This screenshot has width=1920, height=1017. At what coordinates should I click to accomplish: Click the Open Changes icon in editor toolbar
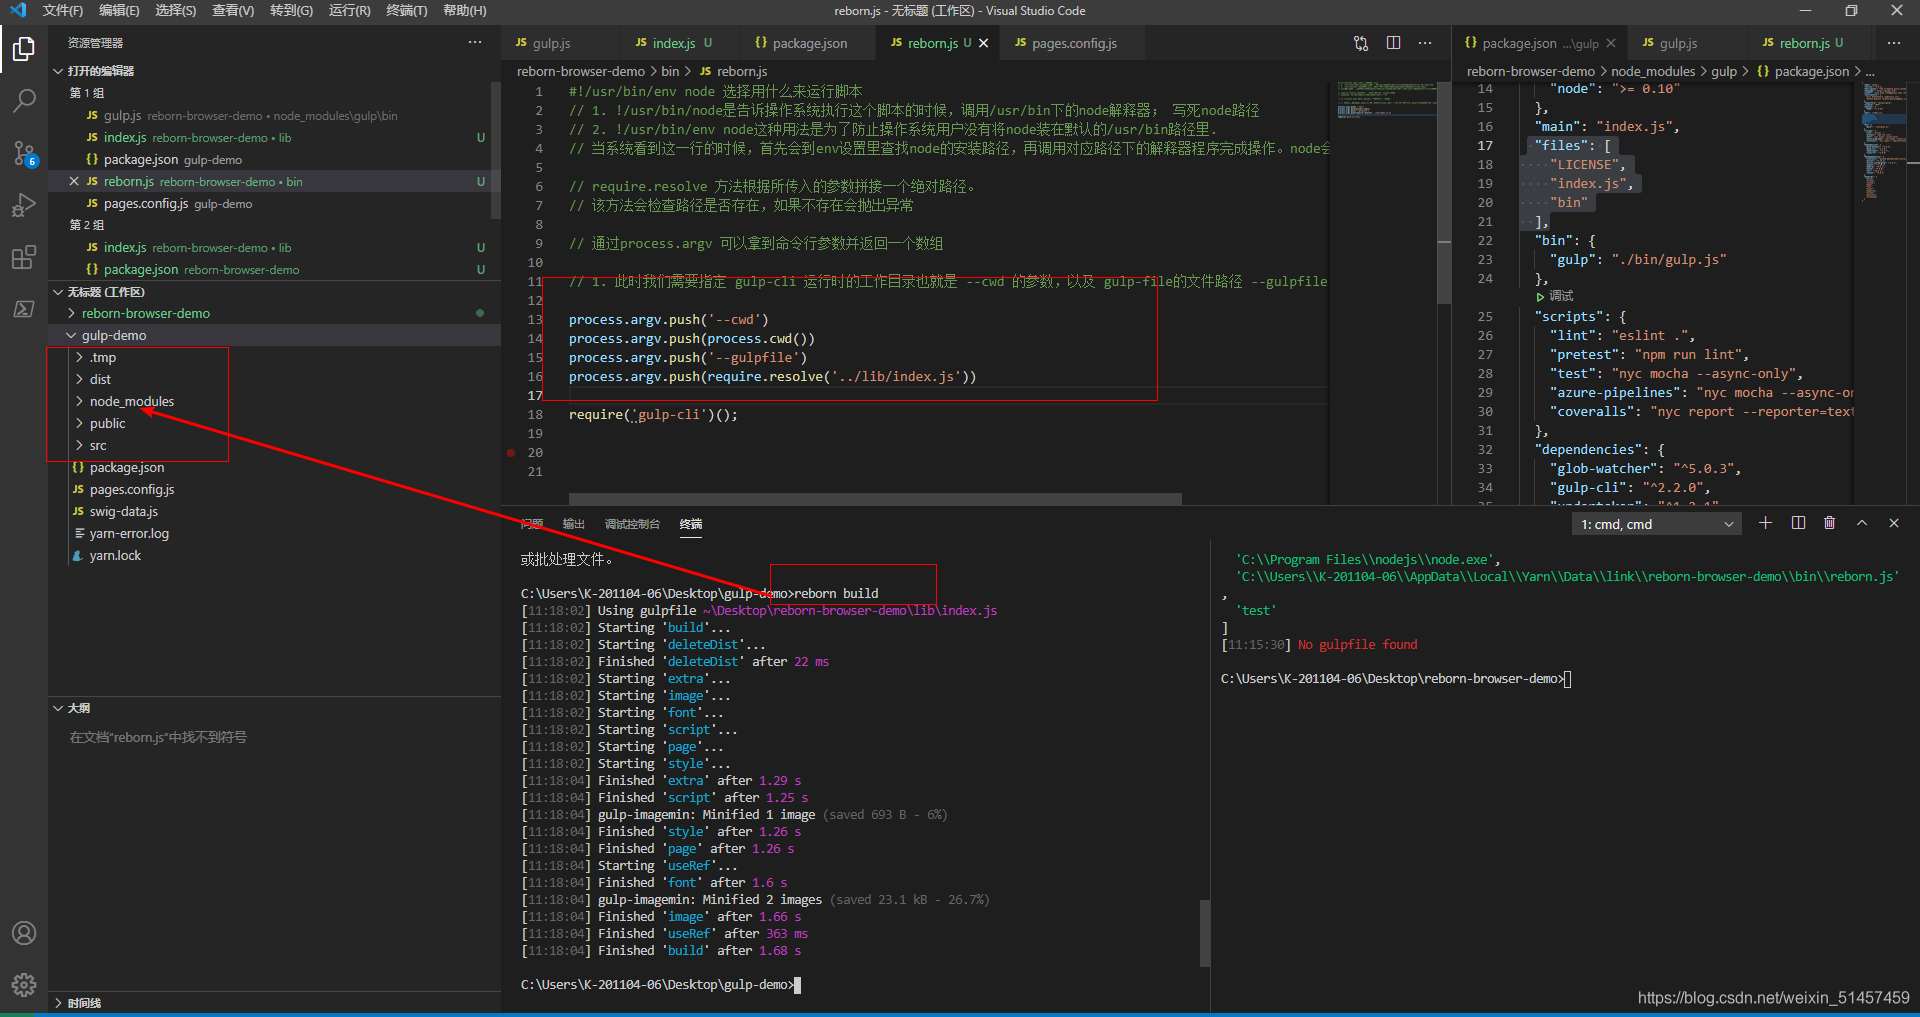[1361, 43]
